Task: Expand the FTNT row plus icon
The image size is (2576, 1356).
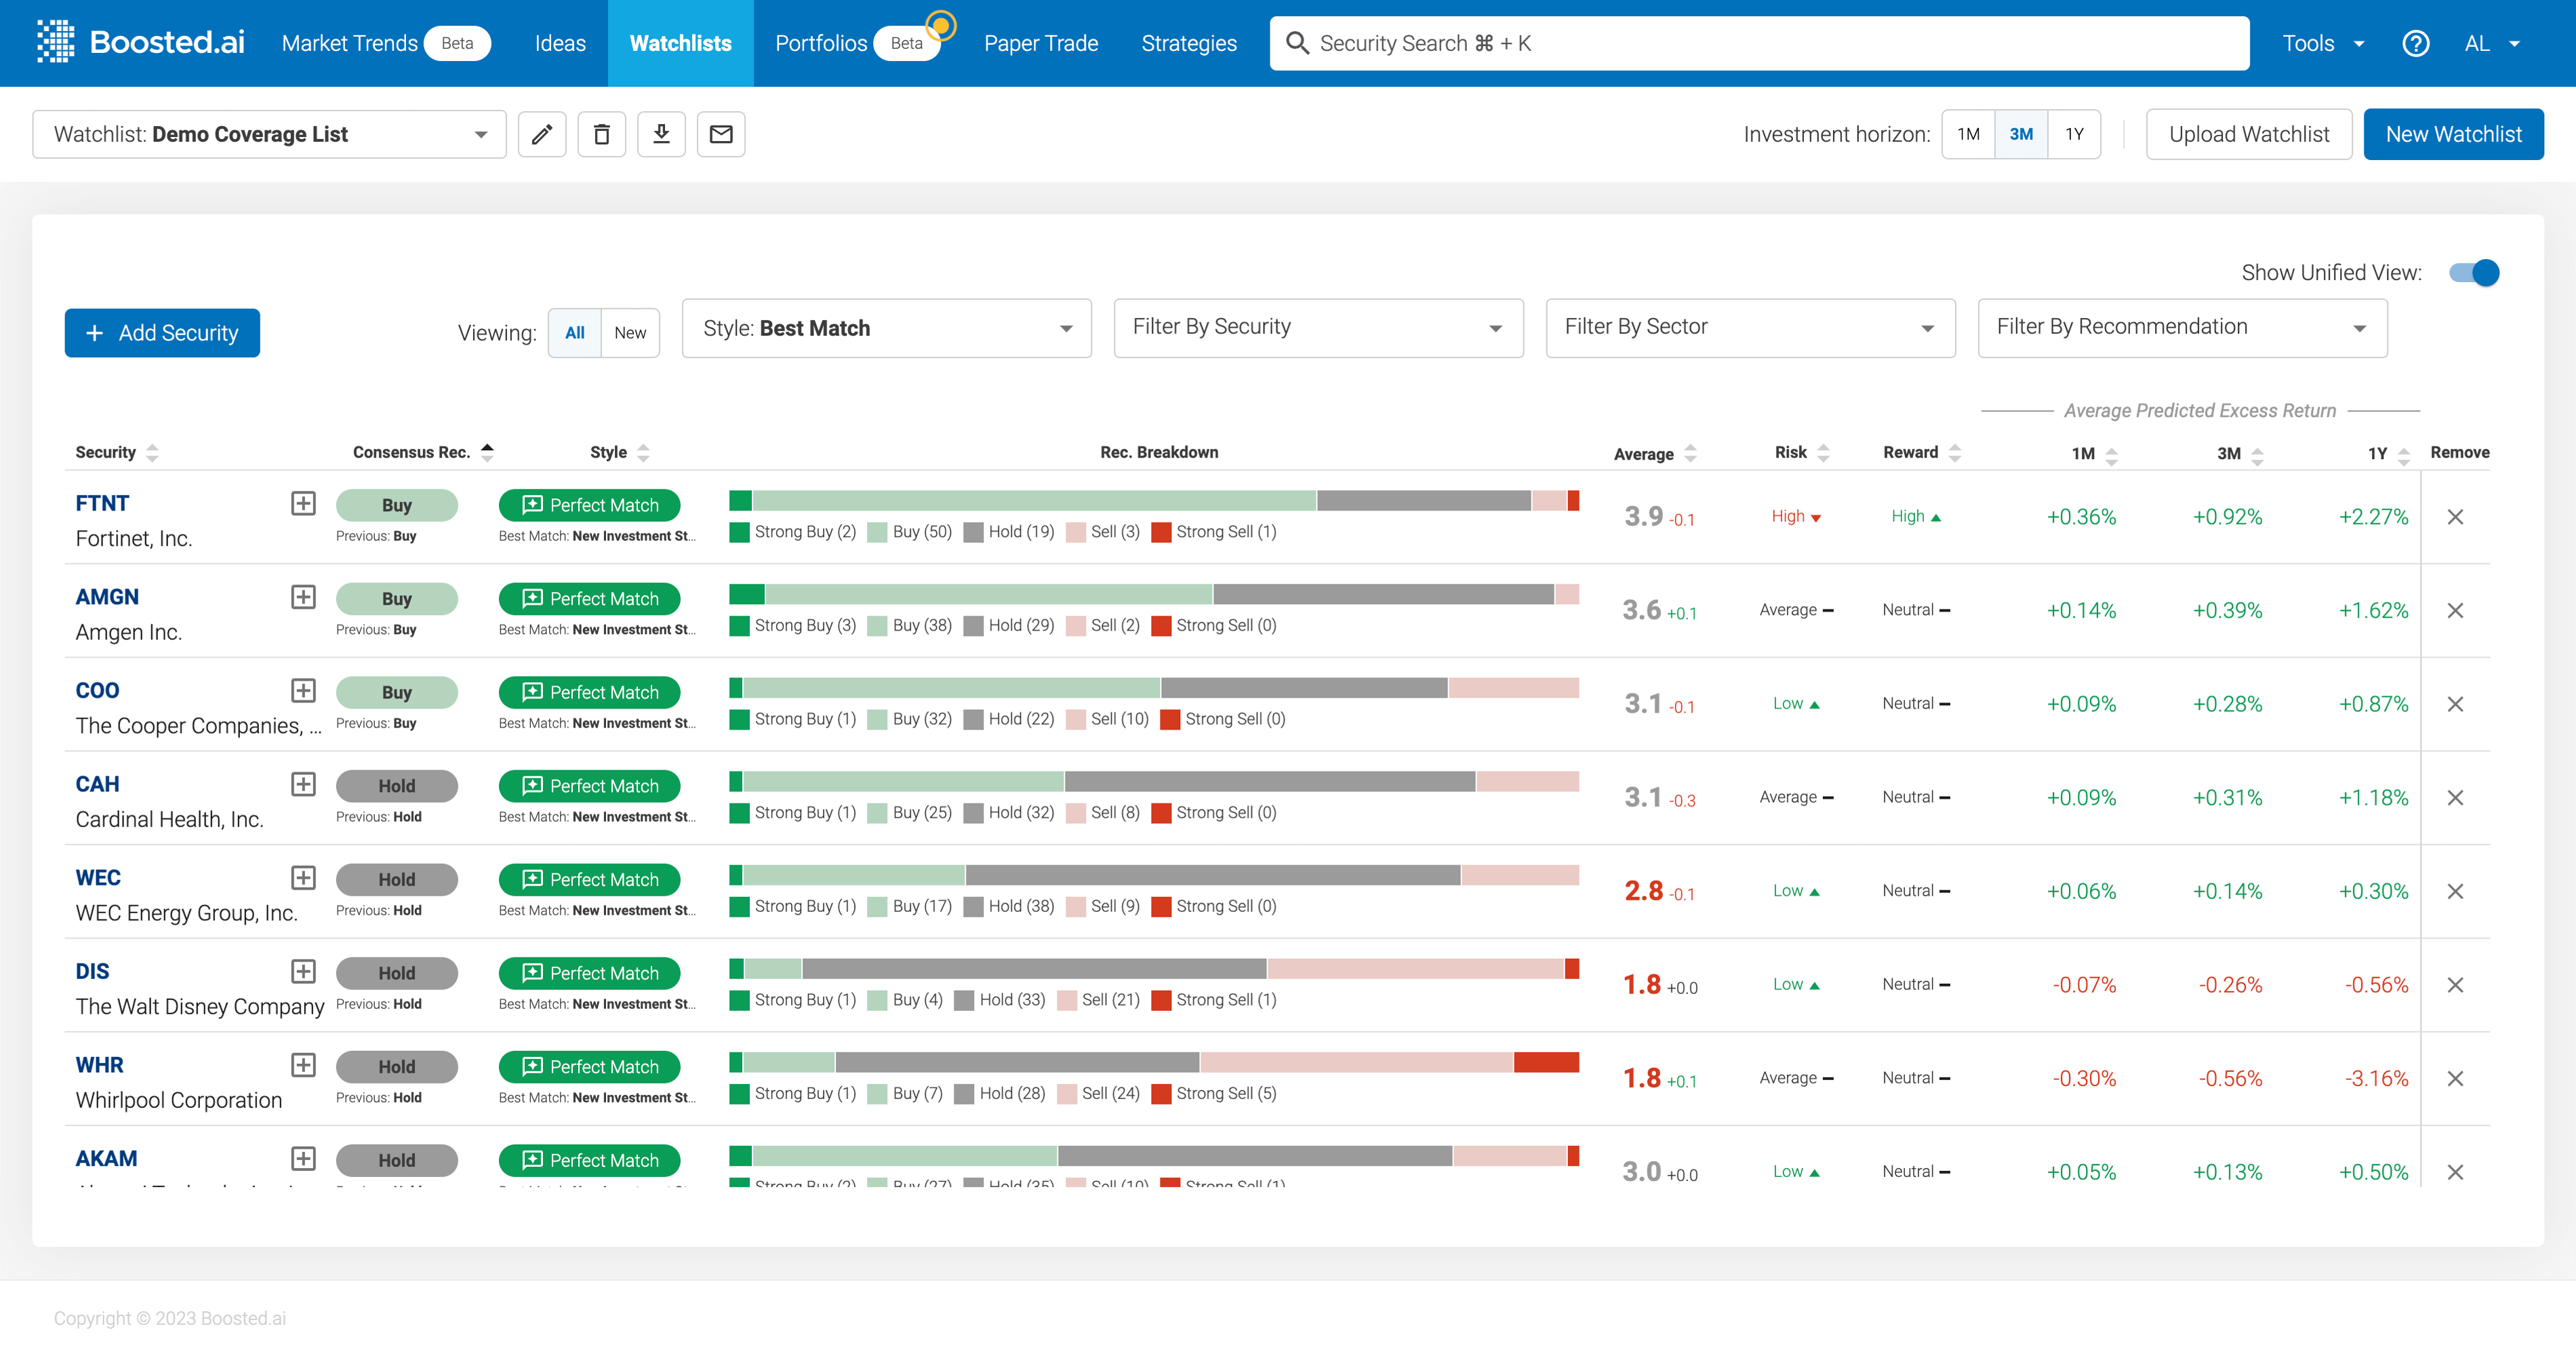Action: pyautogui.click(x=303, y=503)
